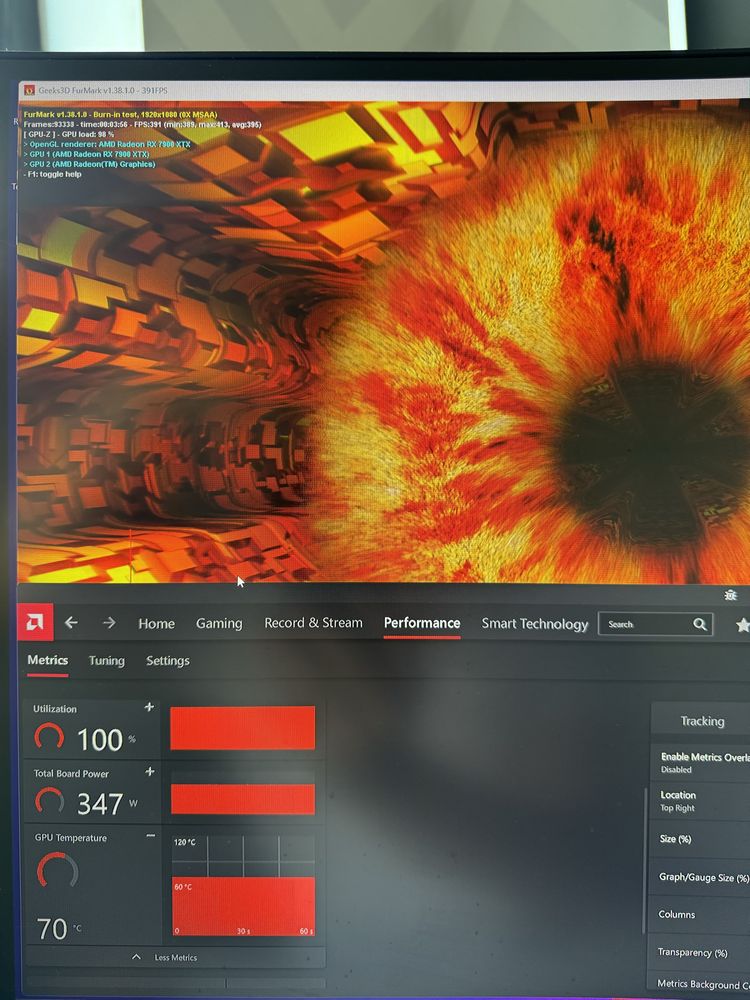
Task: Expand Total Board Power plus icon
Action: point(150,771)
